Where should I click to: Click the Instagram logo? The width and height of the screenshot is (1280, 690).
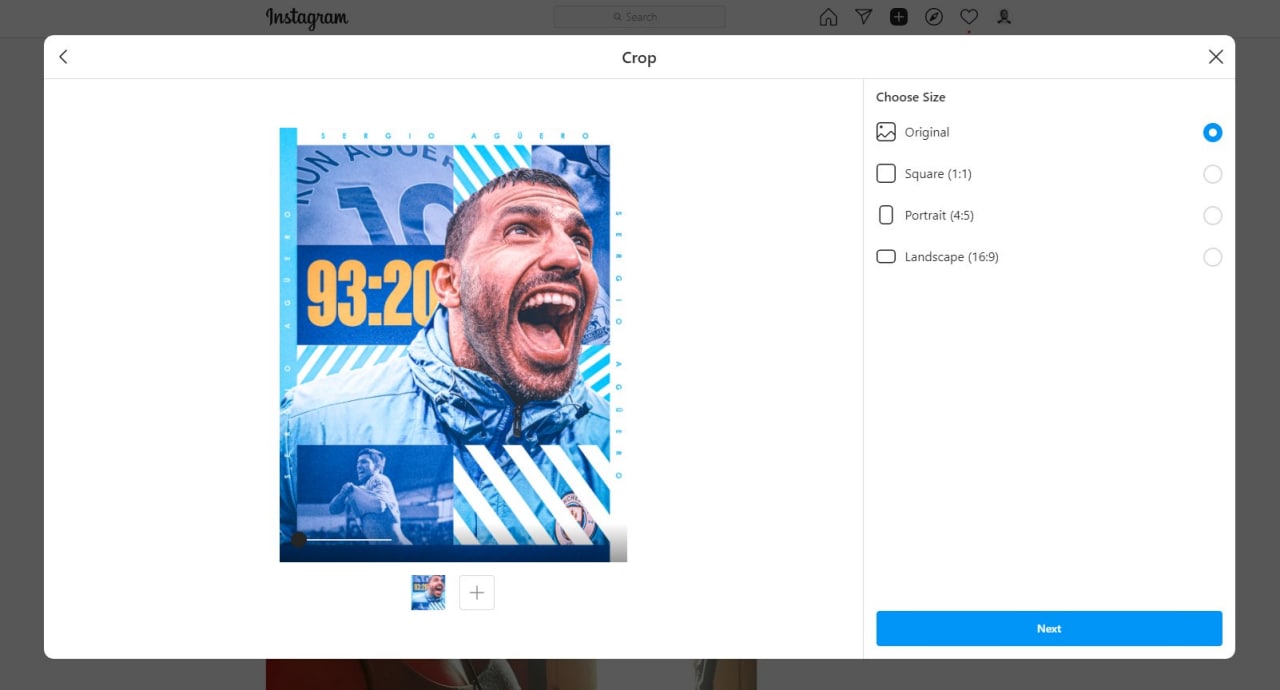coord(307,18)
